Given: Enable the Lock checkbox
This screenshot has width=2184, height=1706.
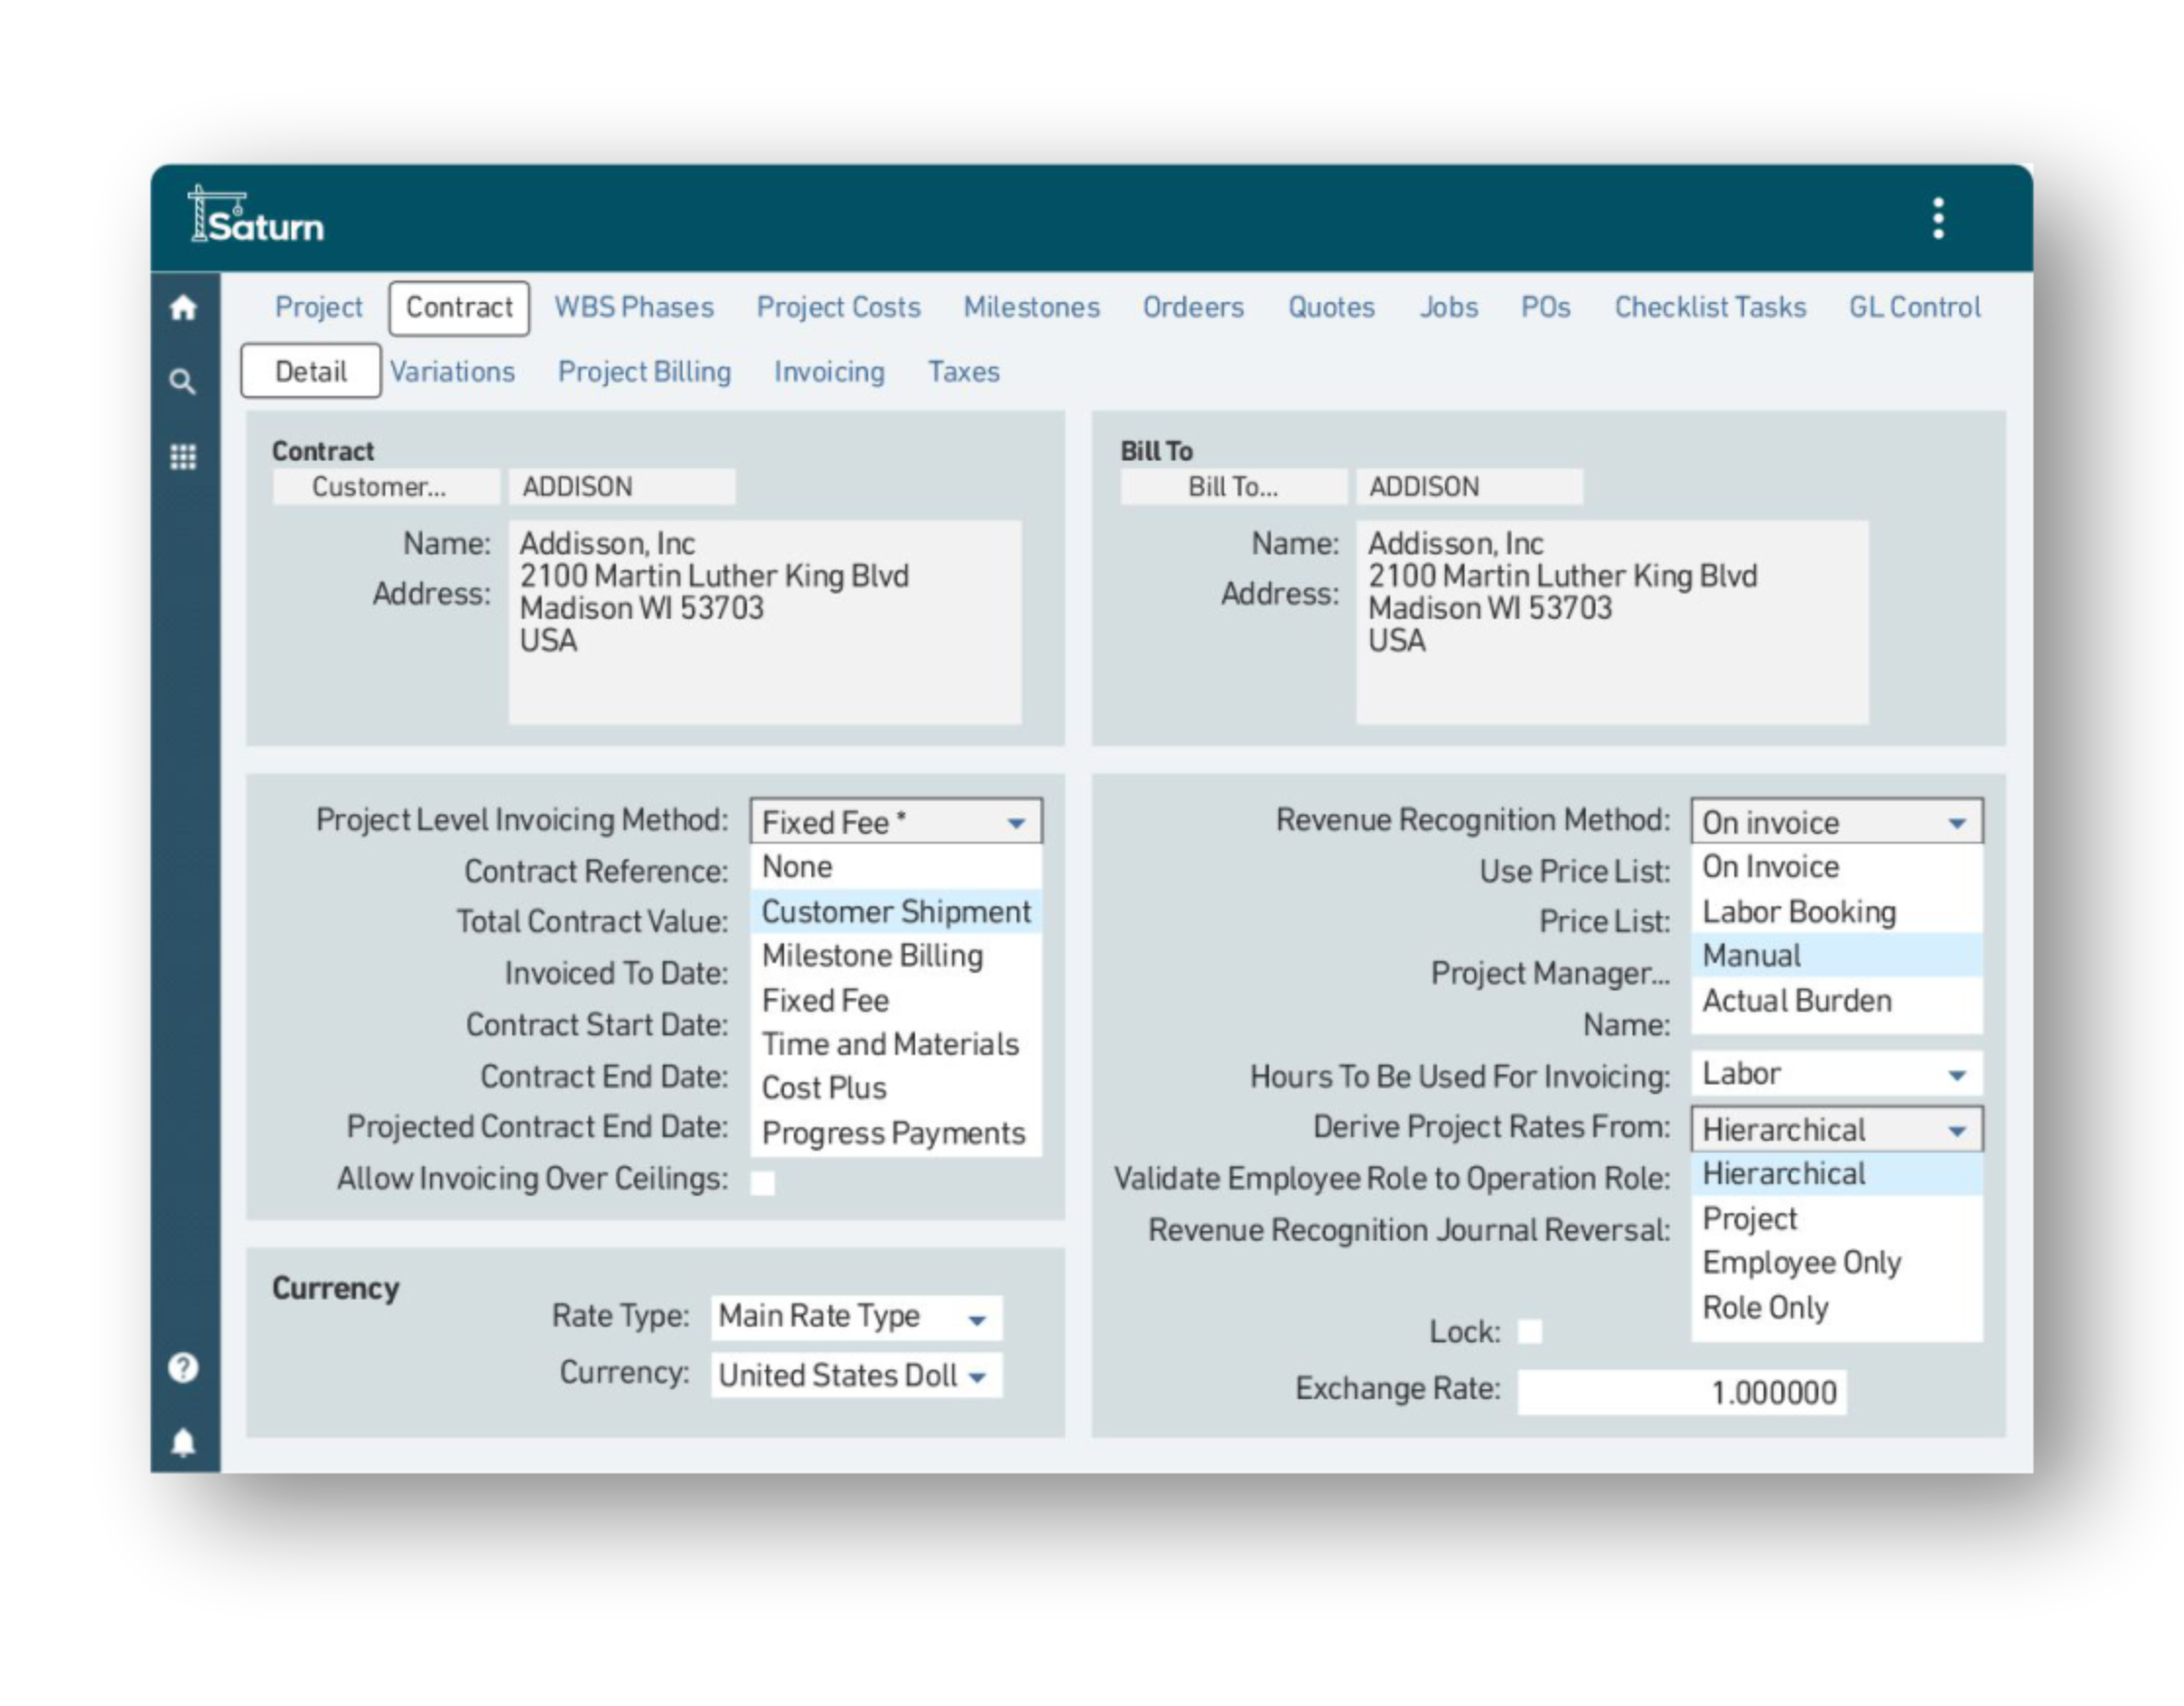Looking at the screenshot, I should click(x=1530, y=1331).
